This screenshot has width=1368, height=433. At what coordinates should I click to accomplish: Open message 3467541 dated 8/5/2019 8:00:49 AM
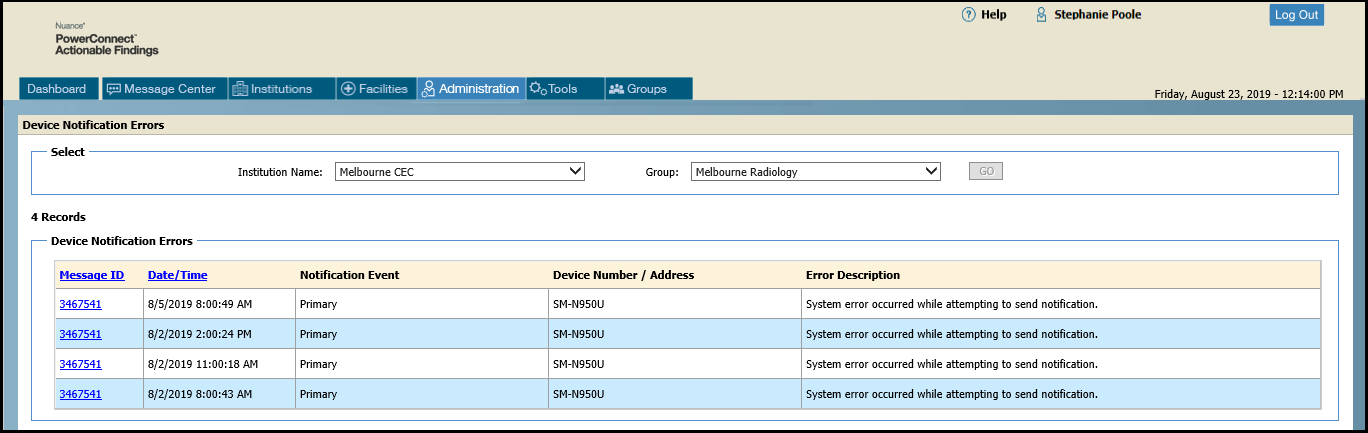tap(80, 304)
